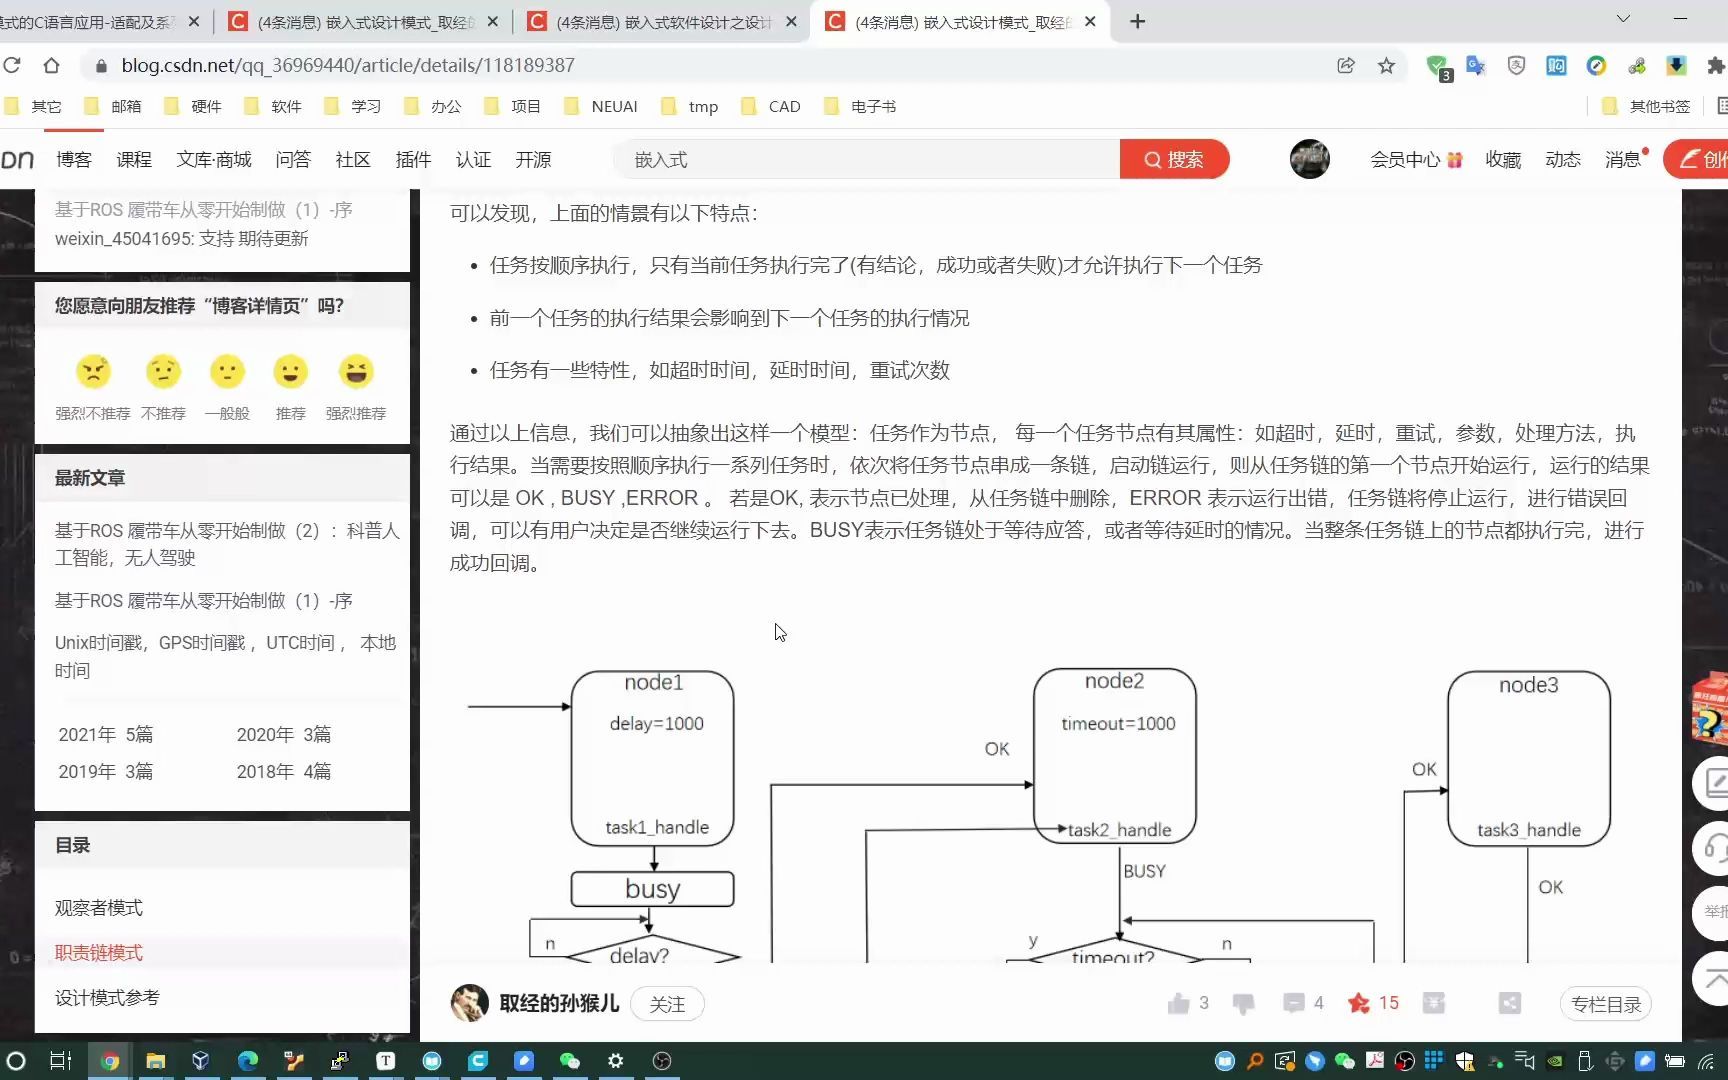Open WeChat from the taskbar
The height and width of the screenshot is (1080, 1728).
click(570, 1061)
